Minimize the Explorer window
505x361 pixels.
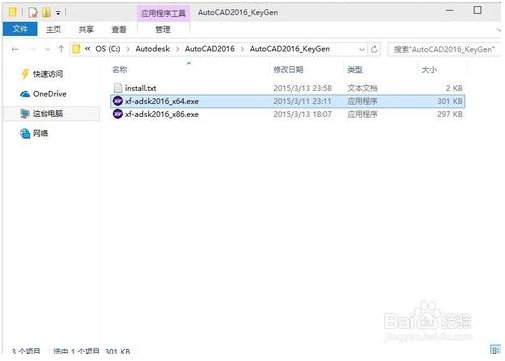[x=450, y=11]
